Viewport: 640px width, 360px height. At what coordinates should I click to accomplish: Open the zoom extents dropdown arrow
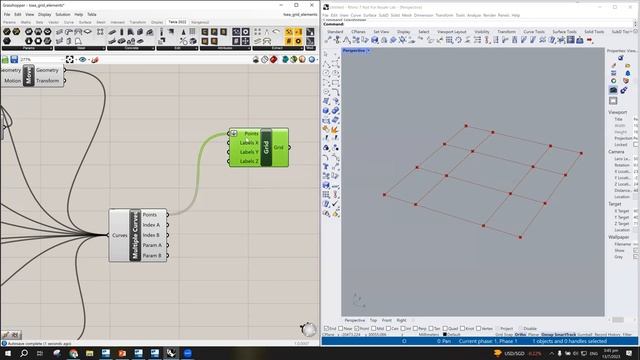click(76, 60)
